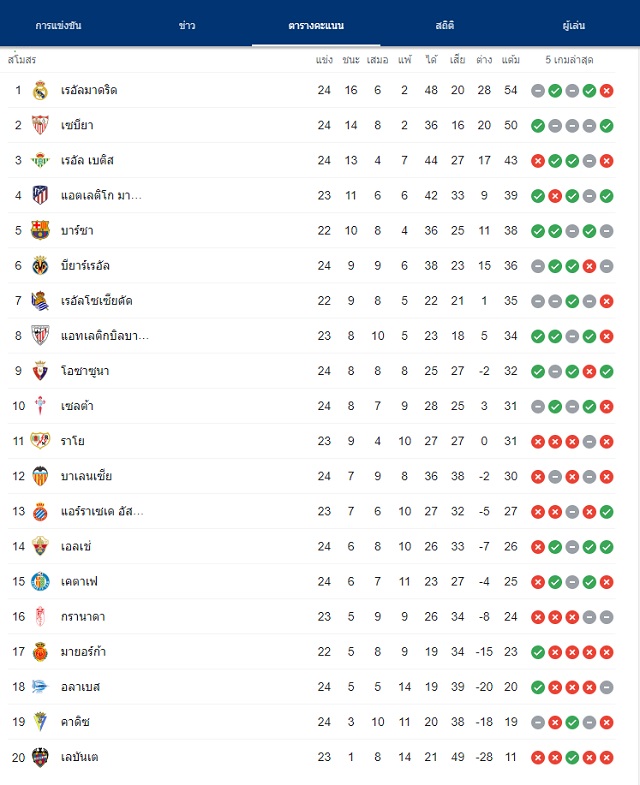Click the Atletico Madrid crest in row 4

[40, 195]
